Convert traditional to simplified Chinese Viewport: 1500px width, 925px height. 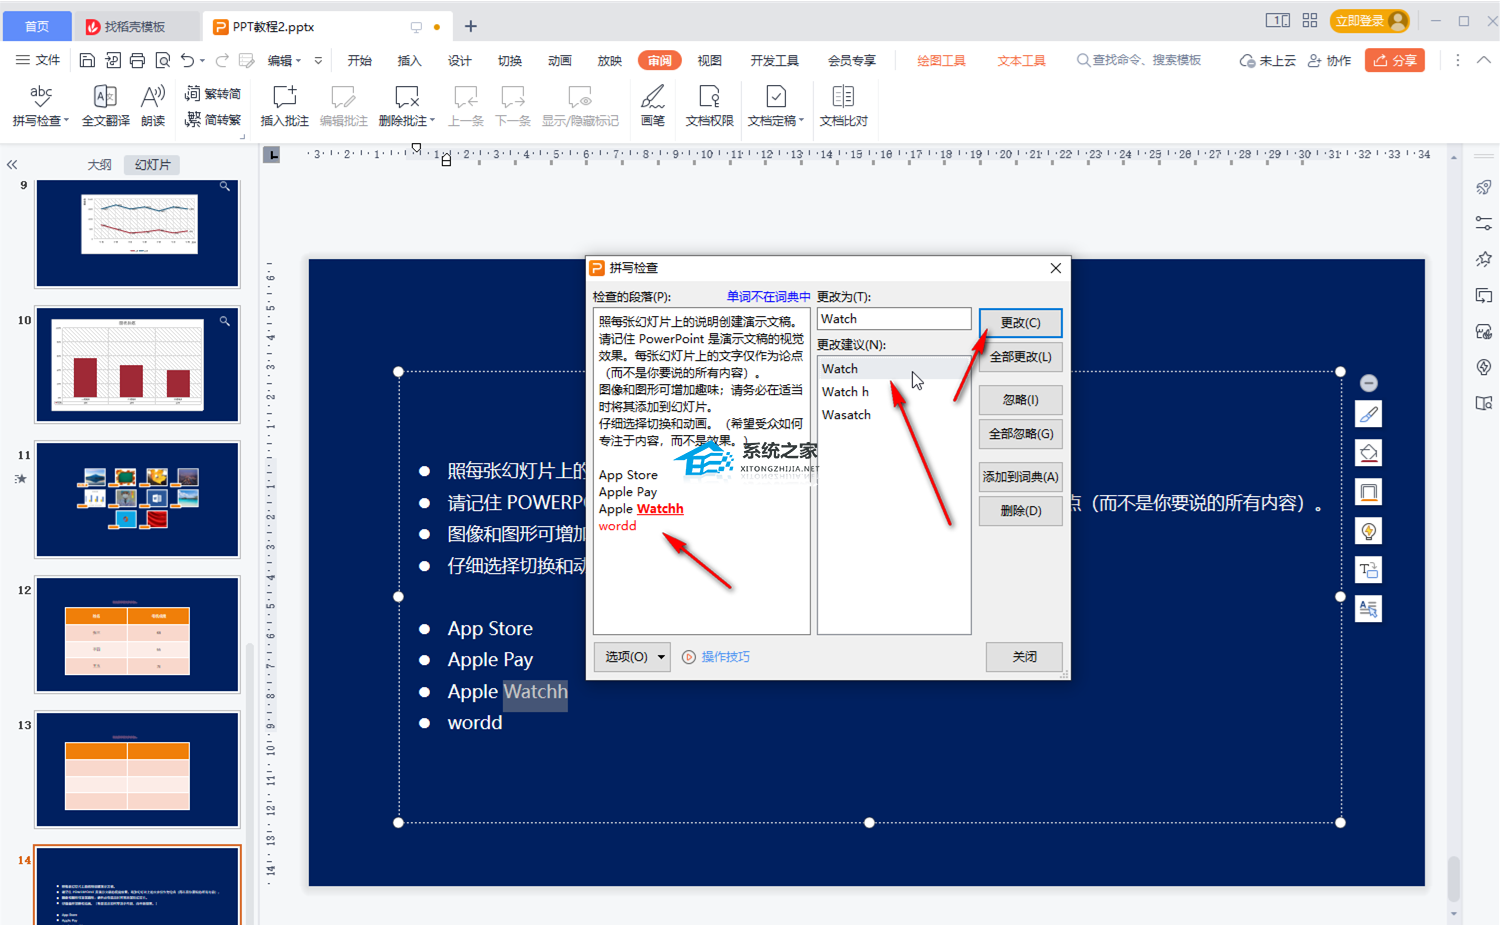click(213, 94)
